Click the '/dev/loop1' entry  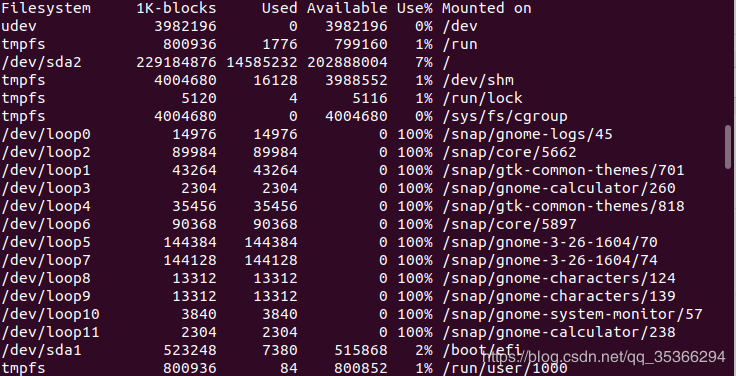46,170
